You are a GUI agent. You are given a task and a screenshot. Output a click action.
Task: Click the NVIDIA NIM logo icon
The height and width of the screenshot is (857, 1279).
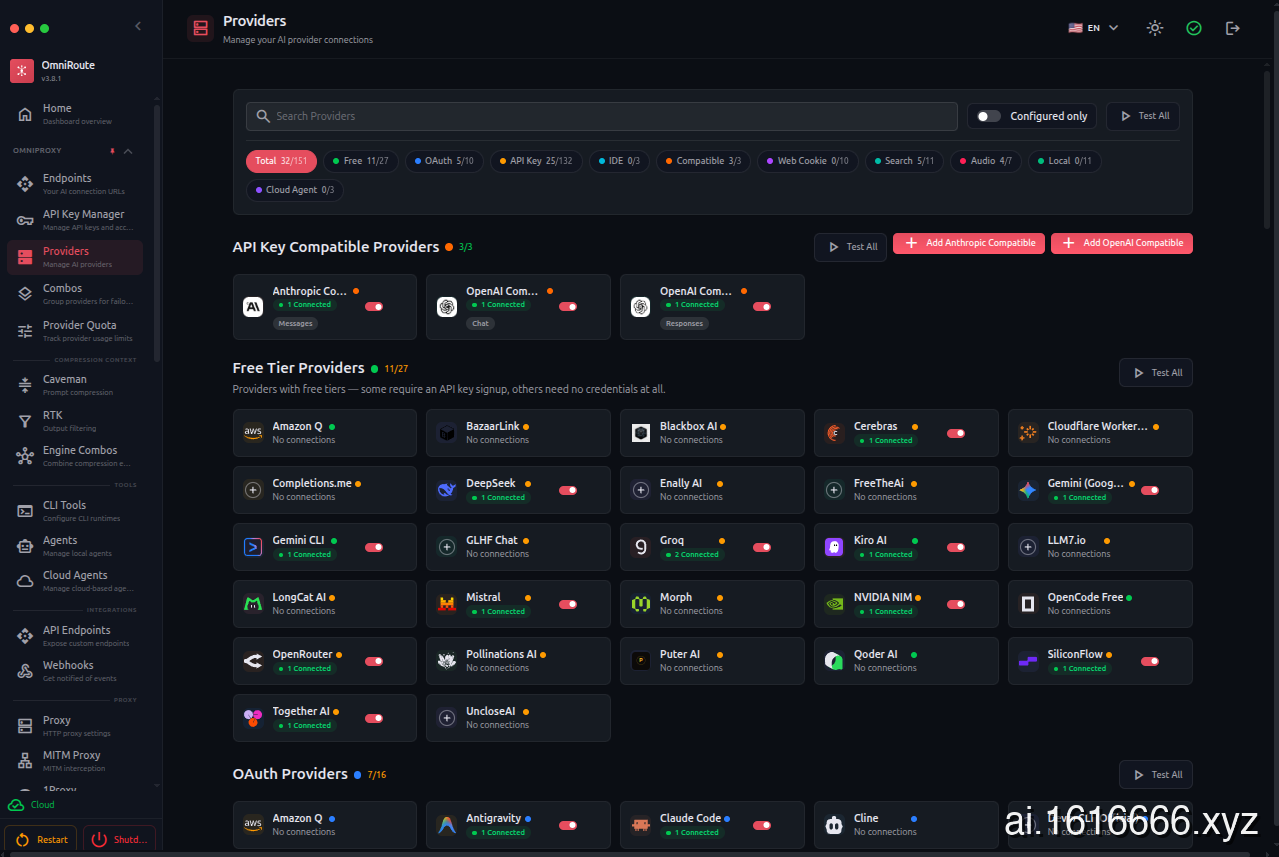(834, 604)
